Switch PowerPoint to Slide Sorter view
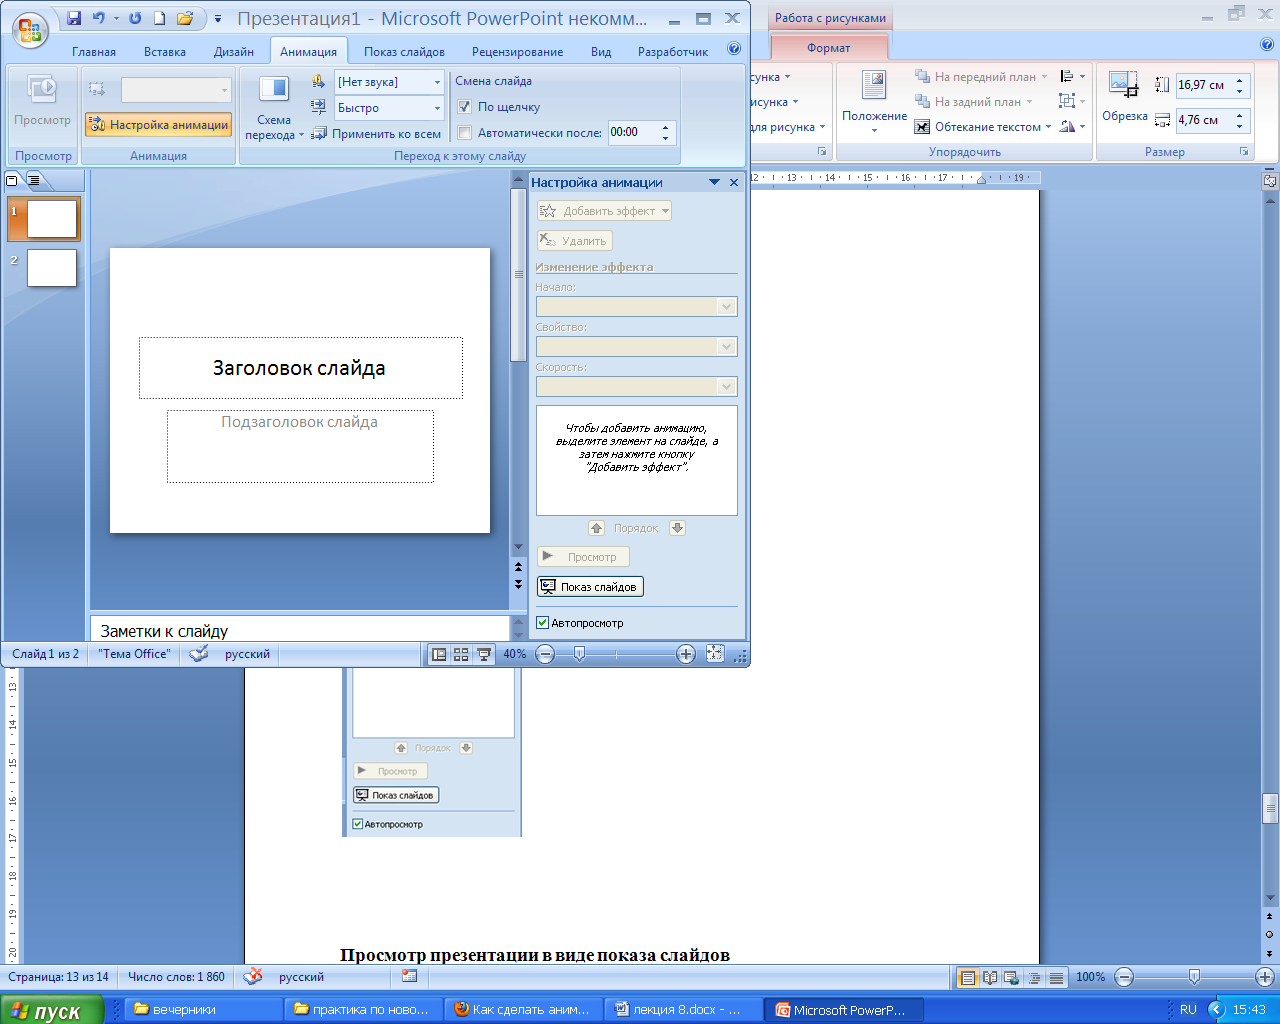1280x1024 pixels. pos(461,654)
